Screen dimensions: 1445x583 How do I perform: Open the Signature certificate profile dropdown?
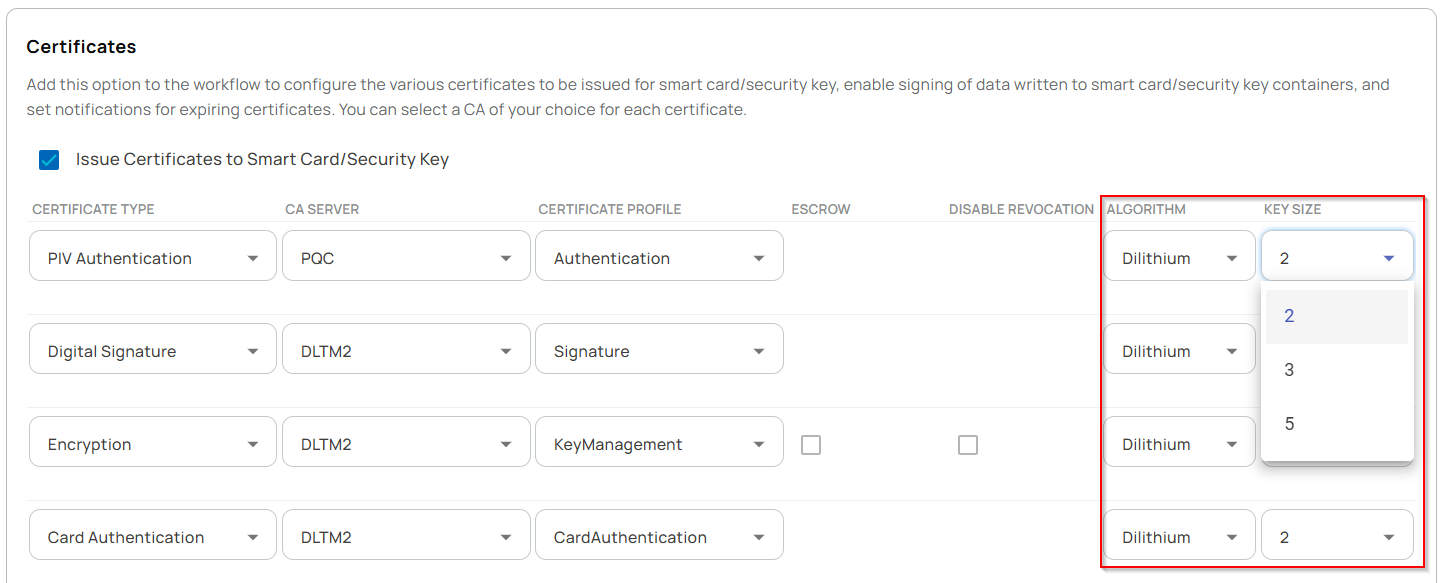tap(659, 349)
